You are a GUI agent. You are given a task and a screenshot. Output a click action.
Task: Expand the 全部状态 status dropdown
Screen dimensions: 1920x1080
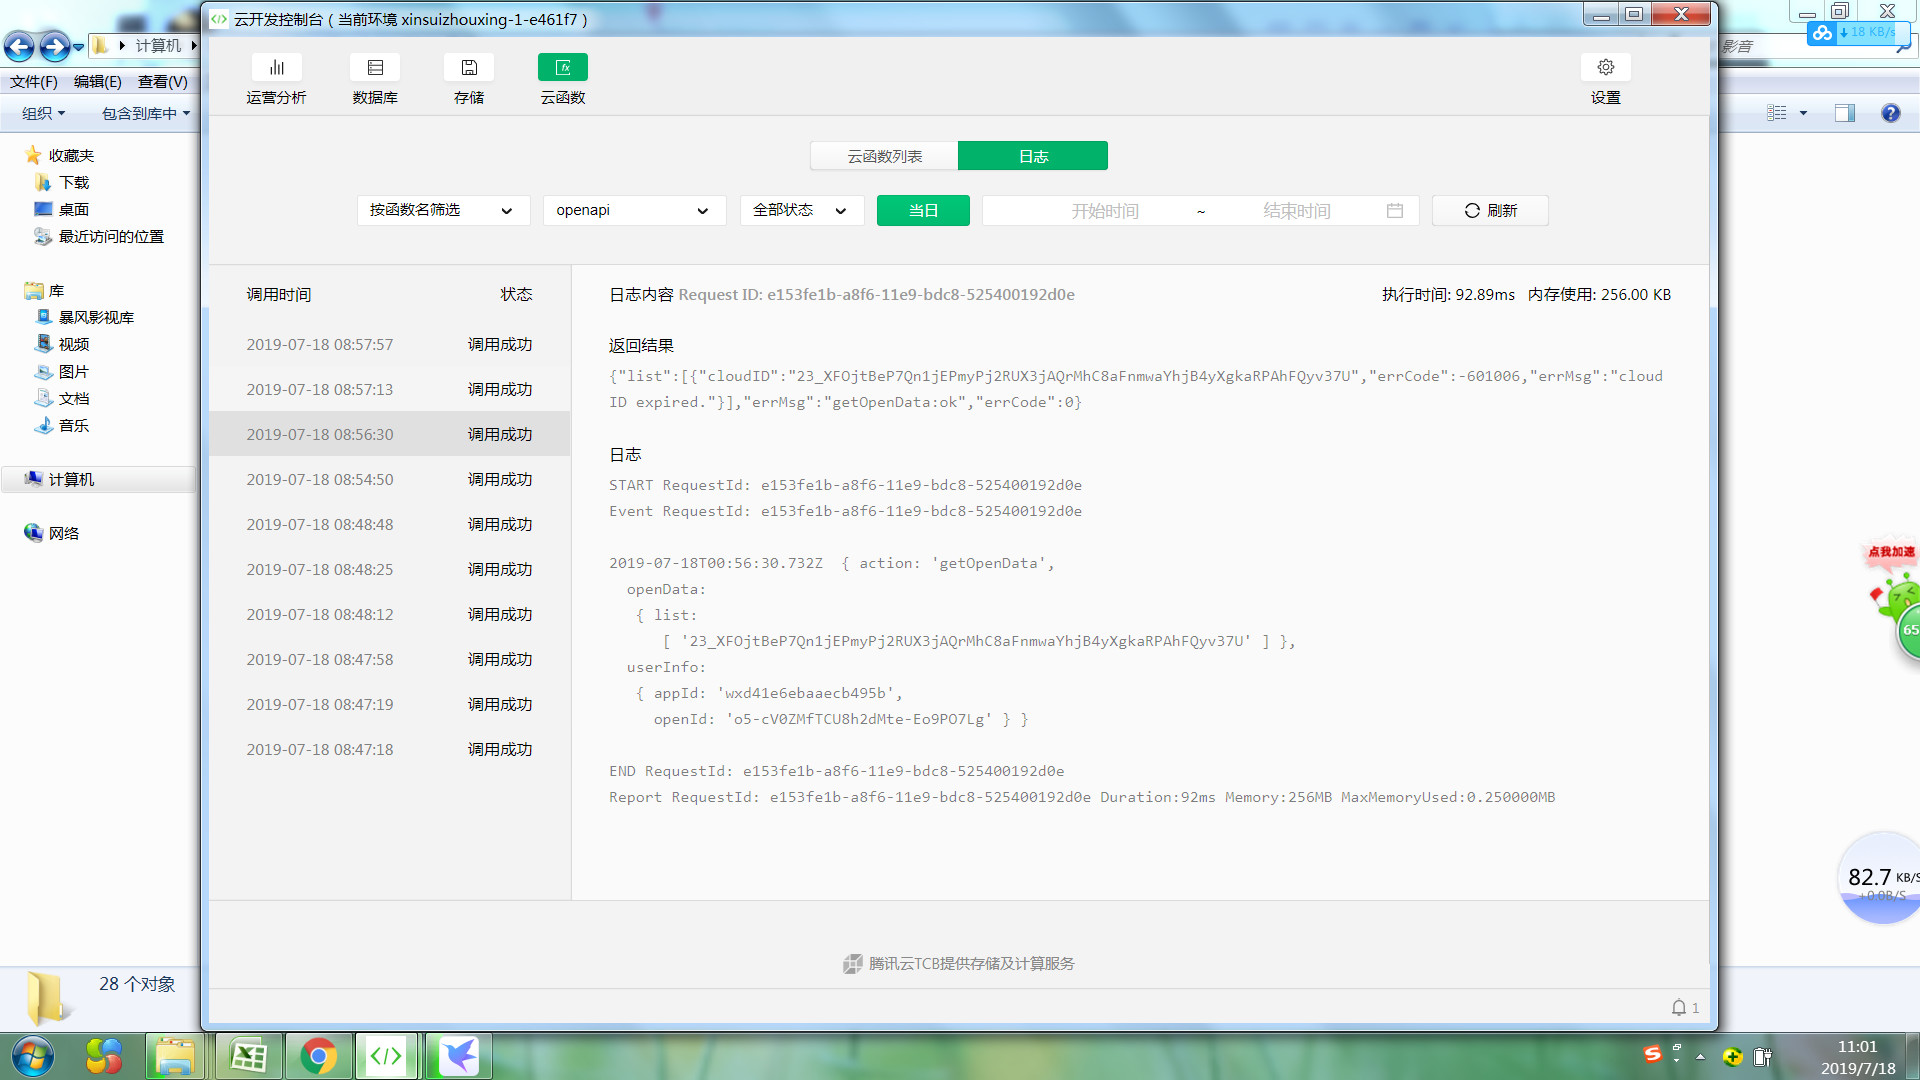pyautogui.click(x=801, y=211)
